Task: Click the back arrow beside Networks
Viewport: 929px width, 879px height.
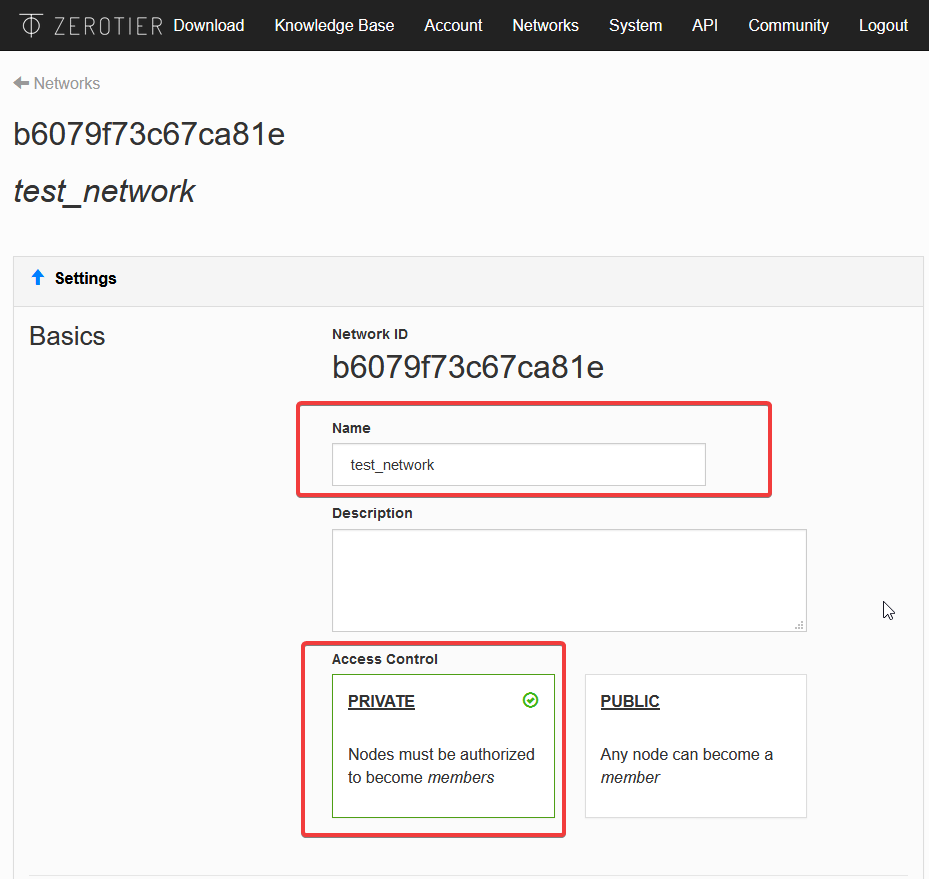Action: [x=21, y=83]
